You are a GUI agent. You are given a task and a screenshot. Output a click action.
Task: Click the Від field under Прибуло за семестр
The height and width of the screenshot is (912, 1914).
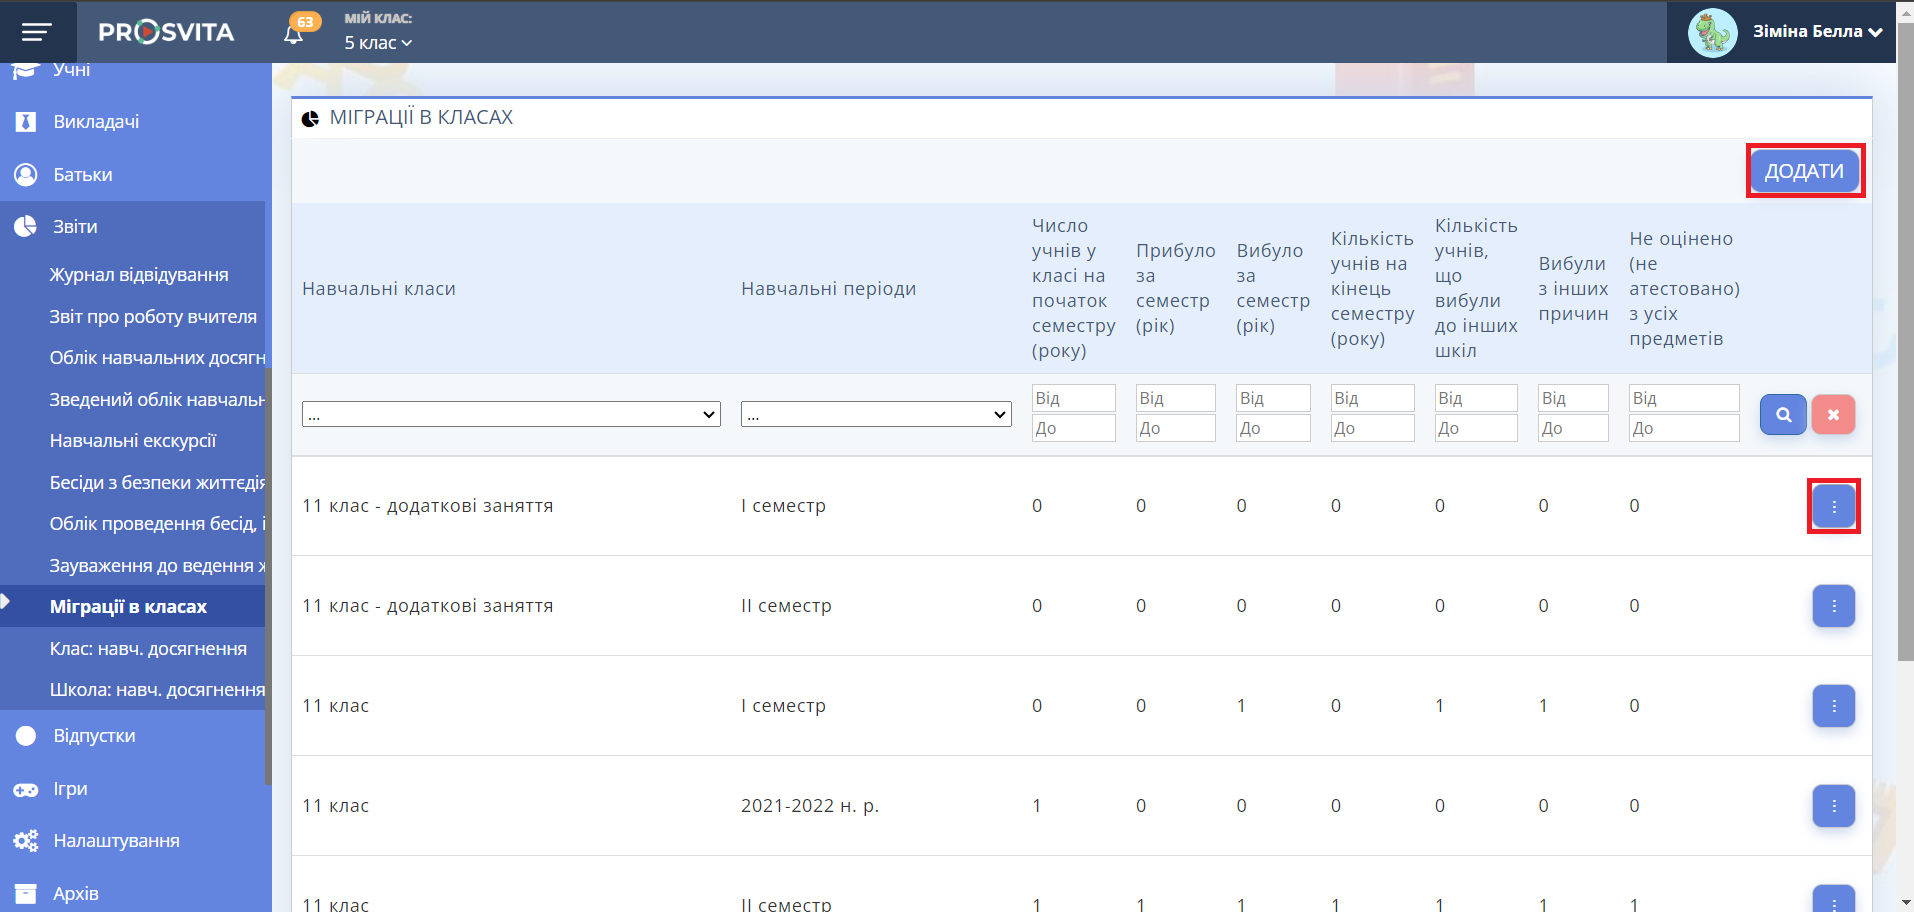tap(1175, 398)
